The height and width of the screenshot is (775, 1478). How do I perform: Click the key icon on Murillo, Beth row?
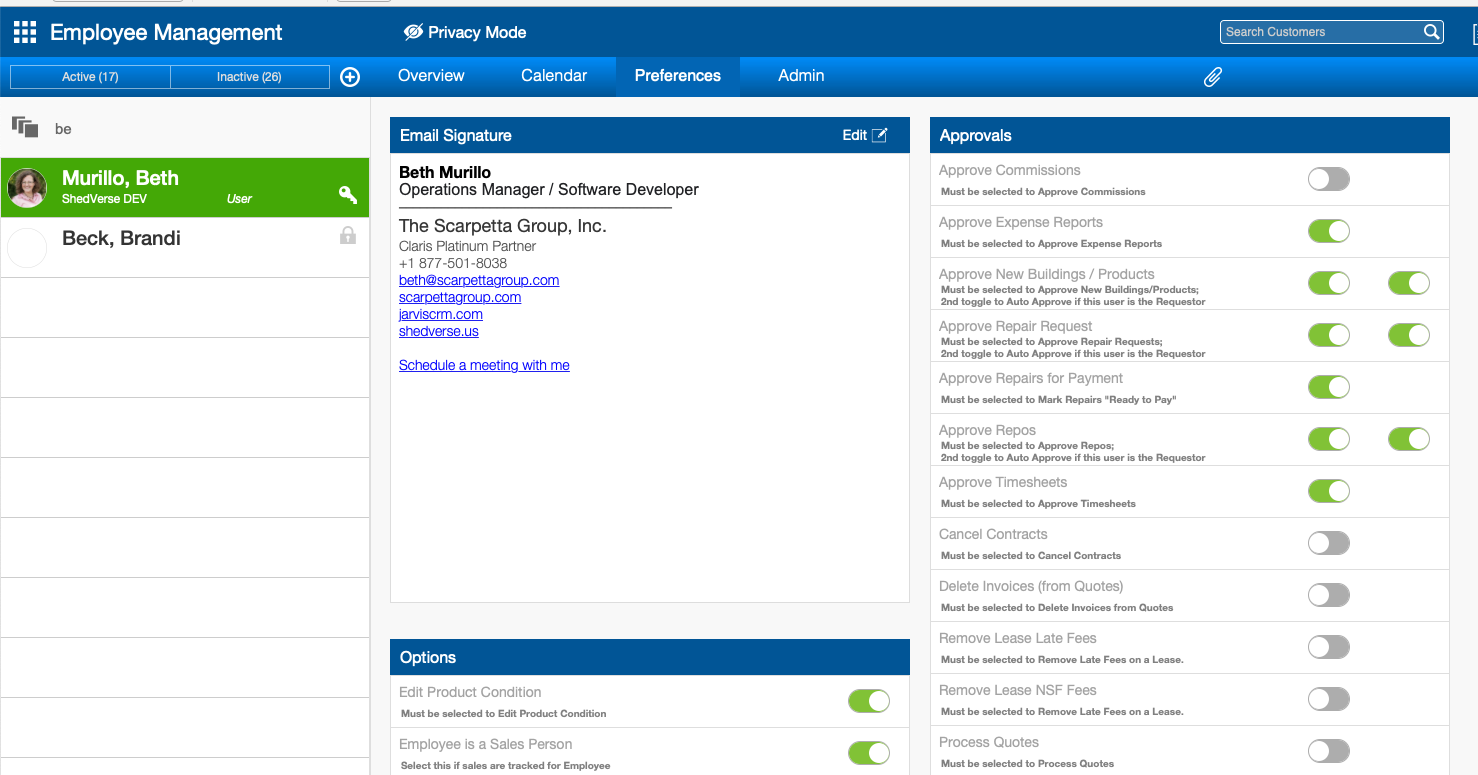(348, 195)
